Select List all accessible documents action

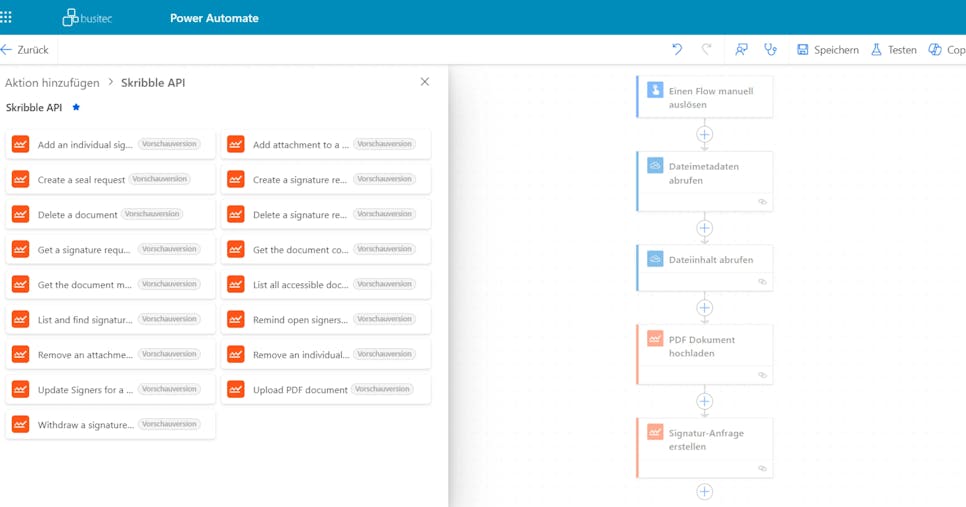tap(326, 285)
